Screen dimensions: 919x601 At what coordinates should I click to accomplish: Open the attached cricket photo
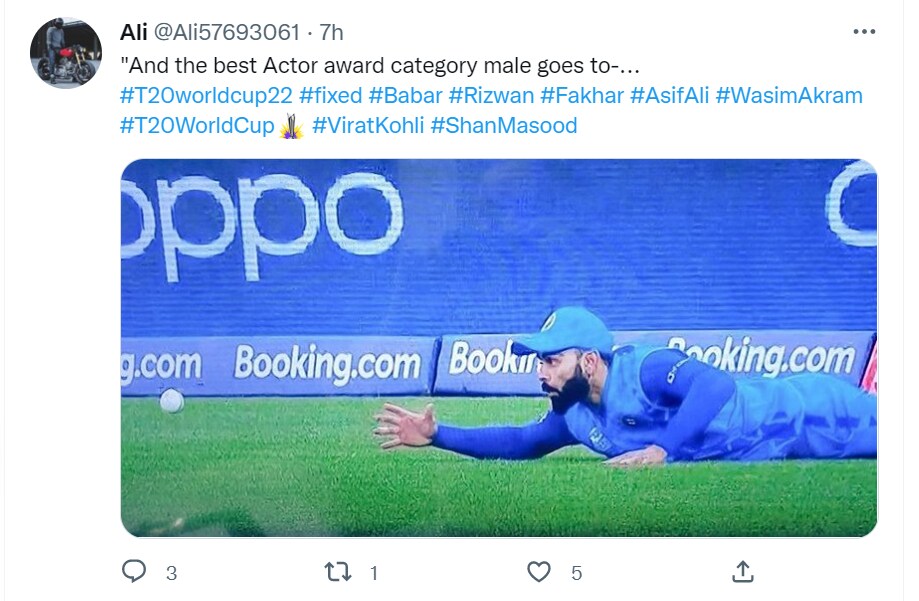[498, 347]
